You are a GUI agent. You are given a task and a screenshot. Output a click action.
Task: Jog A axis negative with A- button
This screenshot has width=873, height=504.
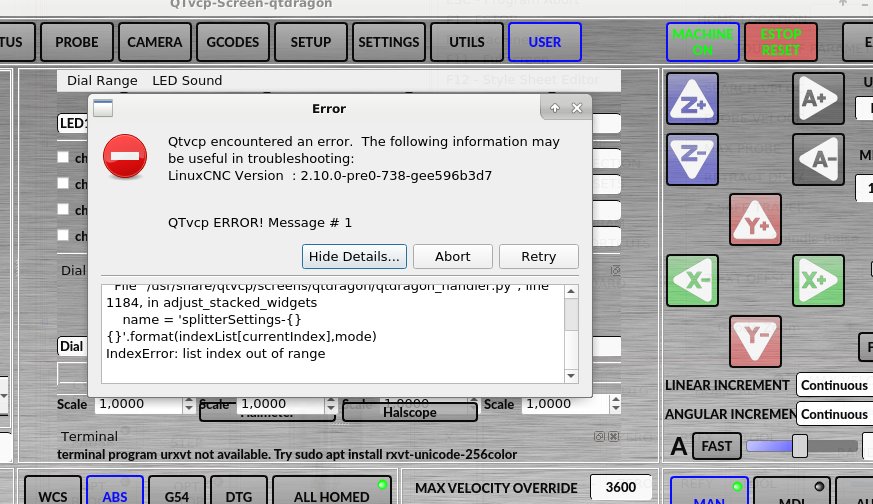[x=818, y=159]
